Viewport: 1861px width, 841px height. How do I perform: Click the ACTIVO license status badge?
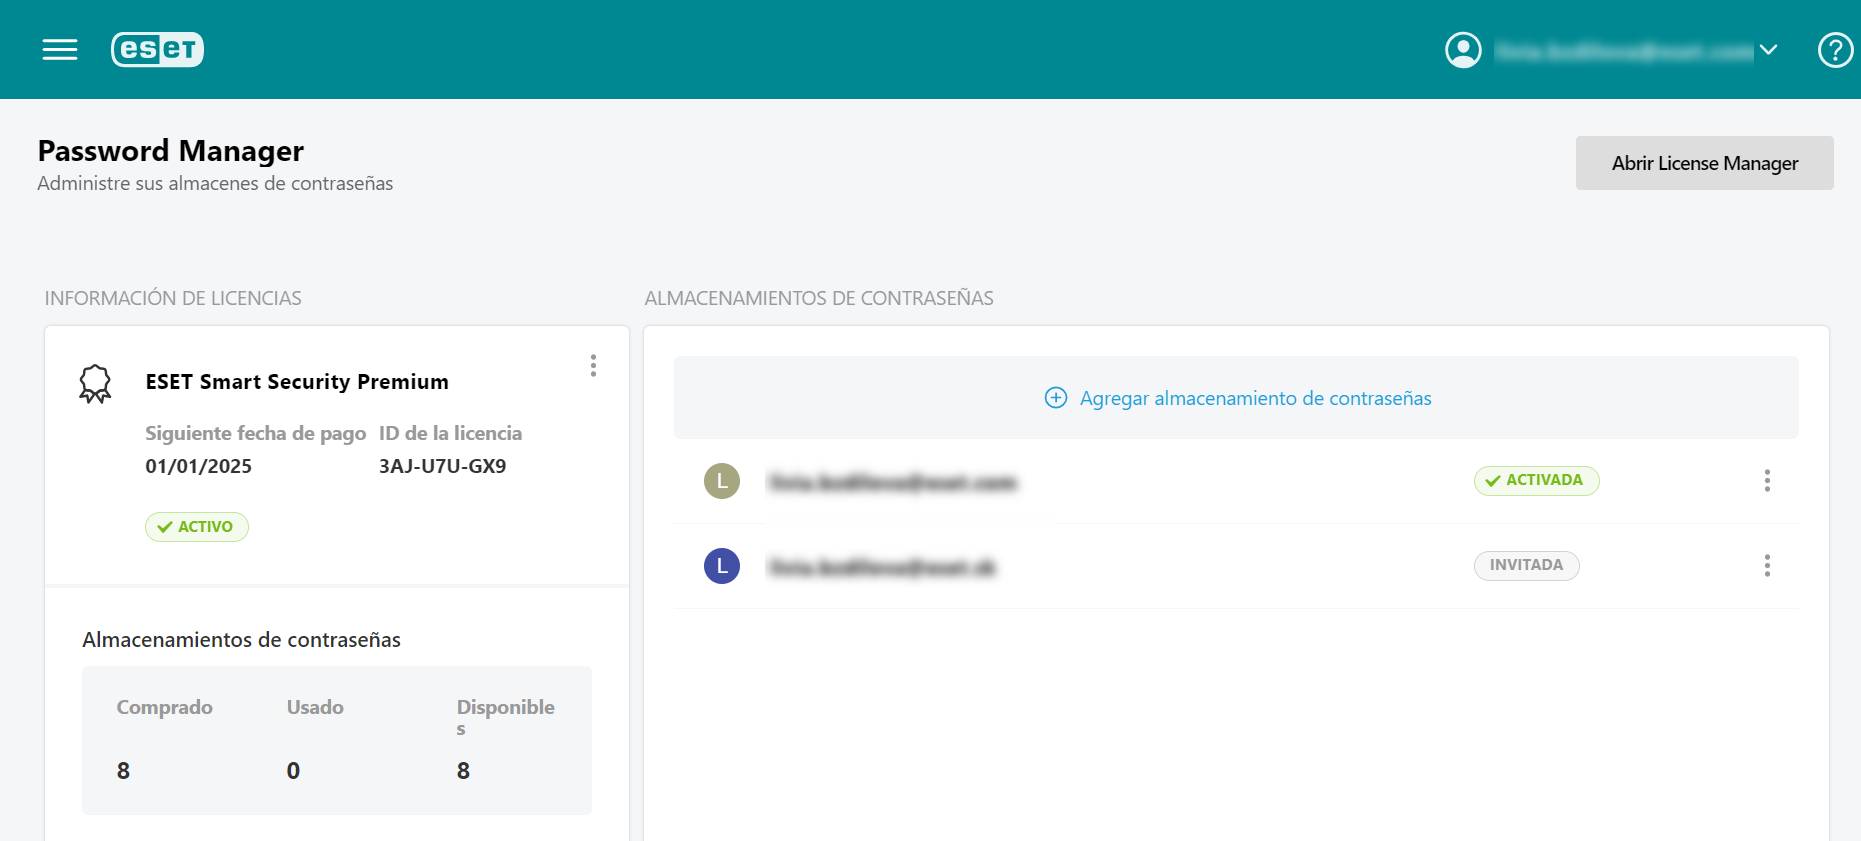click(x=197, y=527)
